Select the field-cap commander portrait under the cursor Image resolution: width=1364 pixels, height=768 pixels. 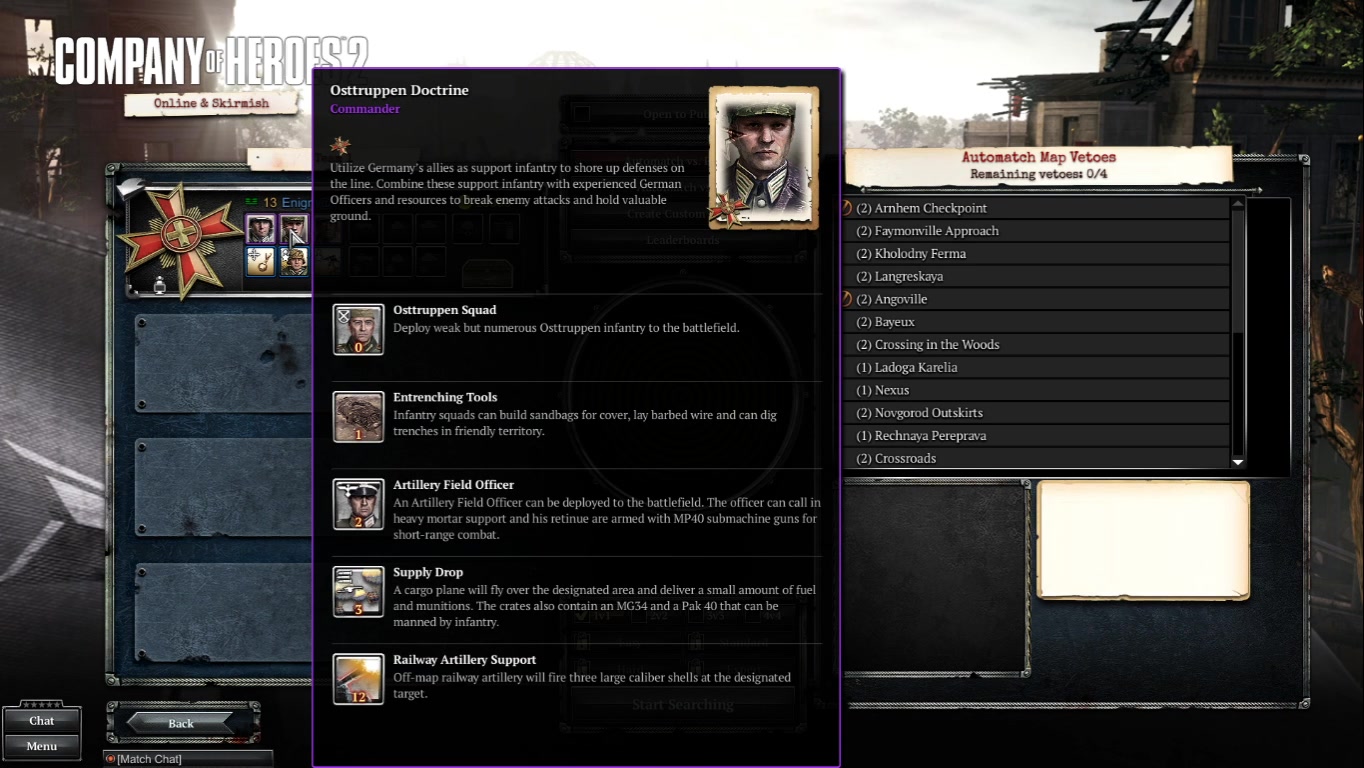[294, 229]
